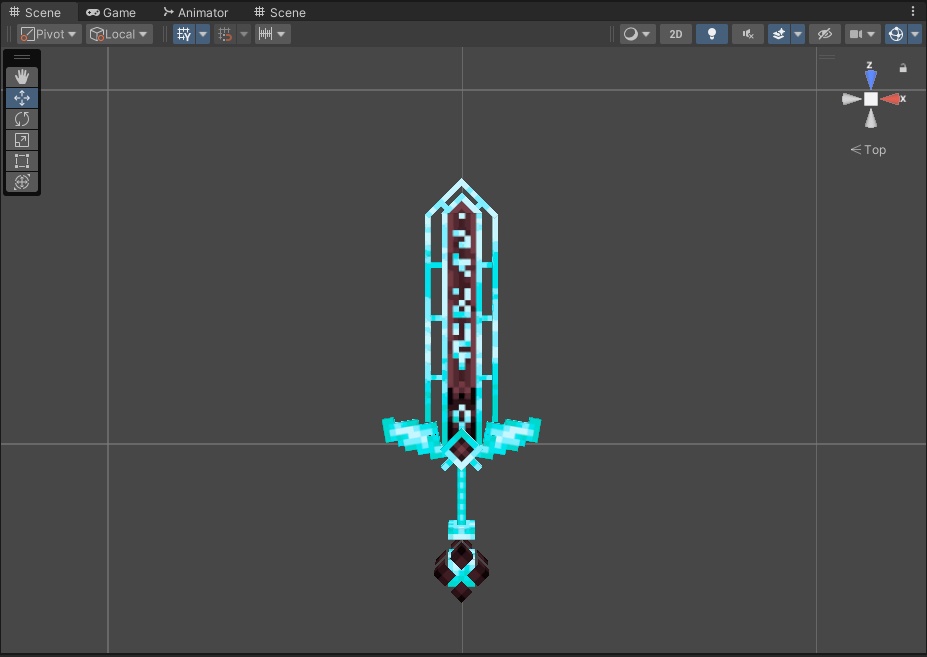Select the Scale tool
This screenshot has width=927, height=657.
click(22, 140)
